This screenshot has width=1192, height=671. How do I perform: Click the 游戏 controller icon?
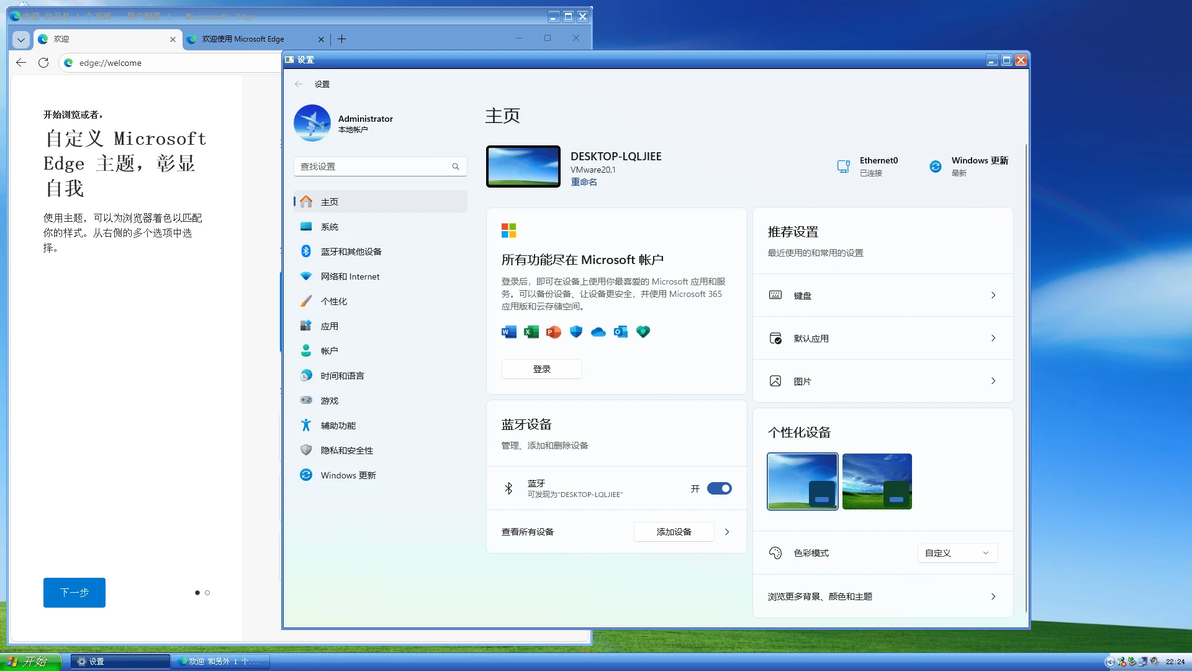point(306,400)
